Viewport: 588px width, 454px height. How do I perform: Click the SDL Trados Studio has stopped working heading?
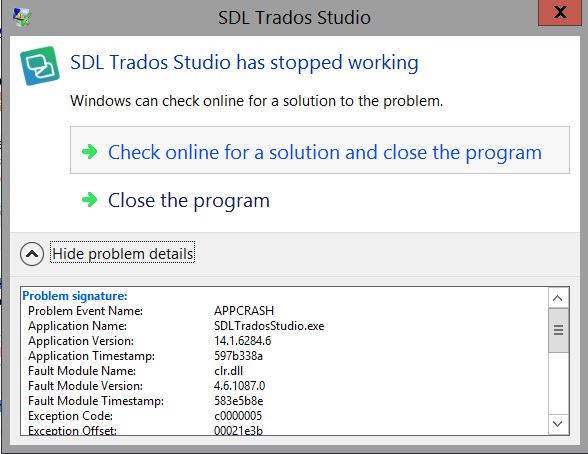click(x=244, y=63)
